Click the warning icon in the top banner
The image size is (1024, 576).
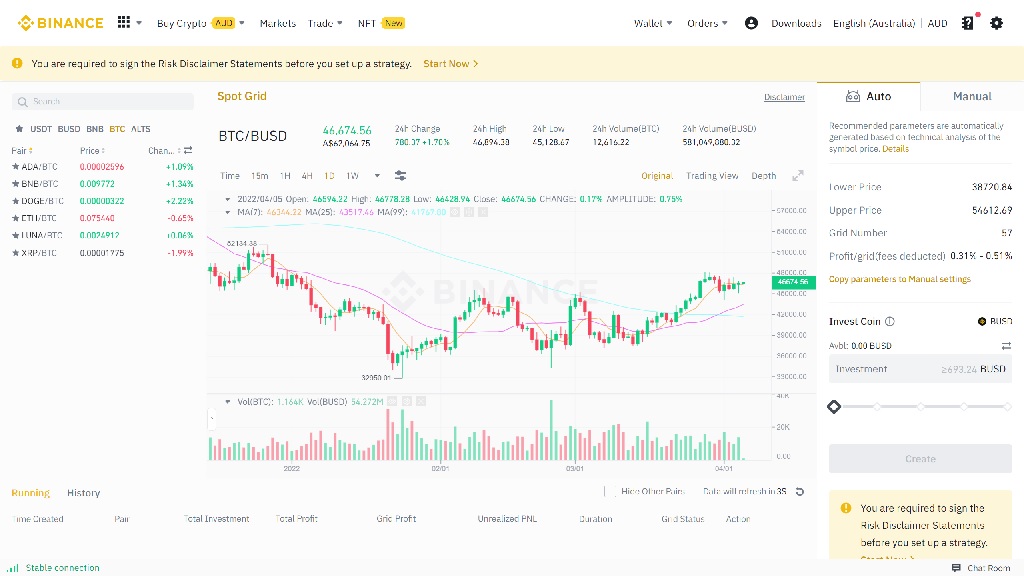click(17, 63)
